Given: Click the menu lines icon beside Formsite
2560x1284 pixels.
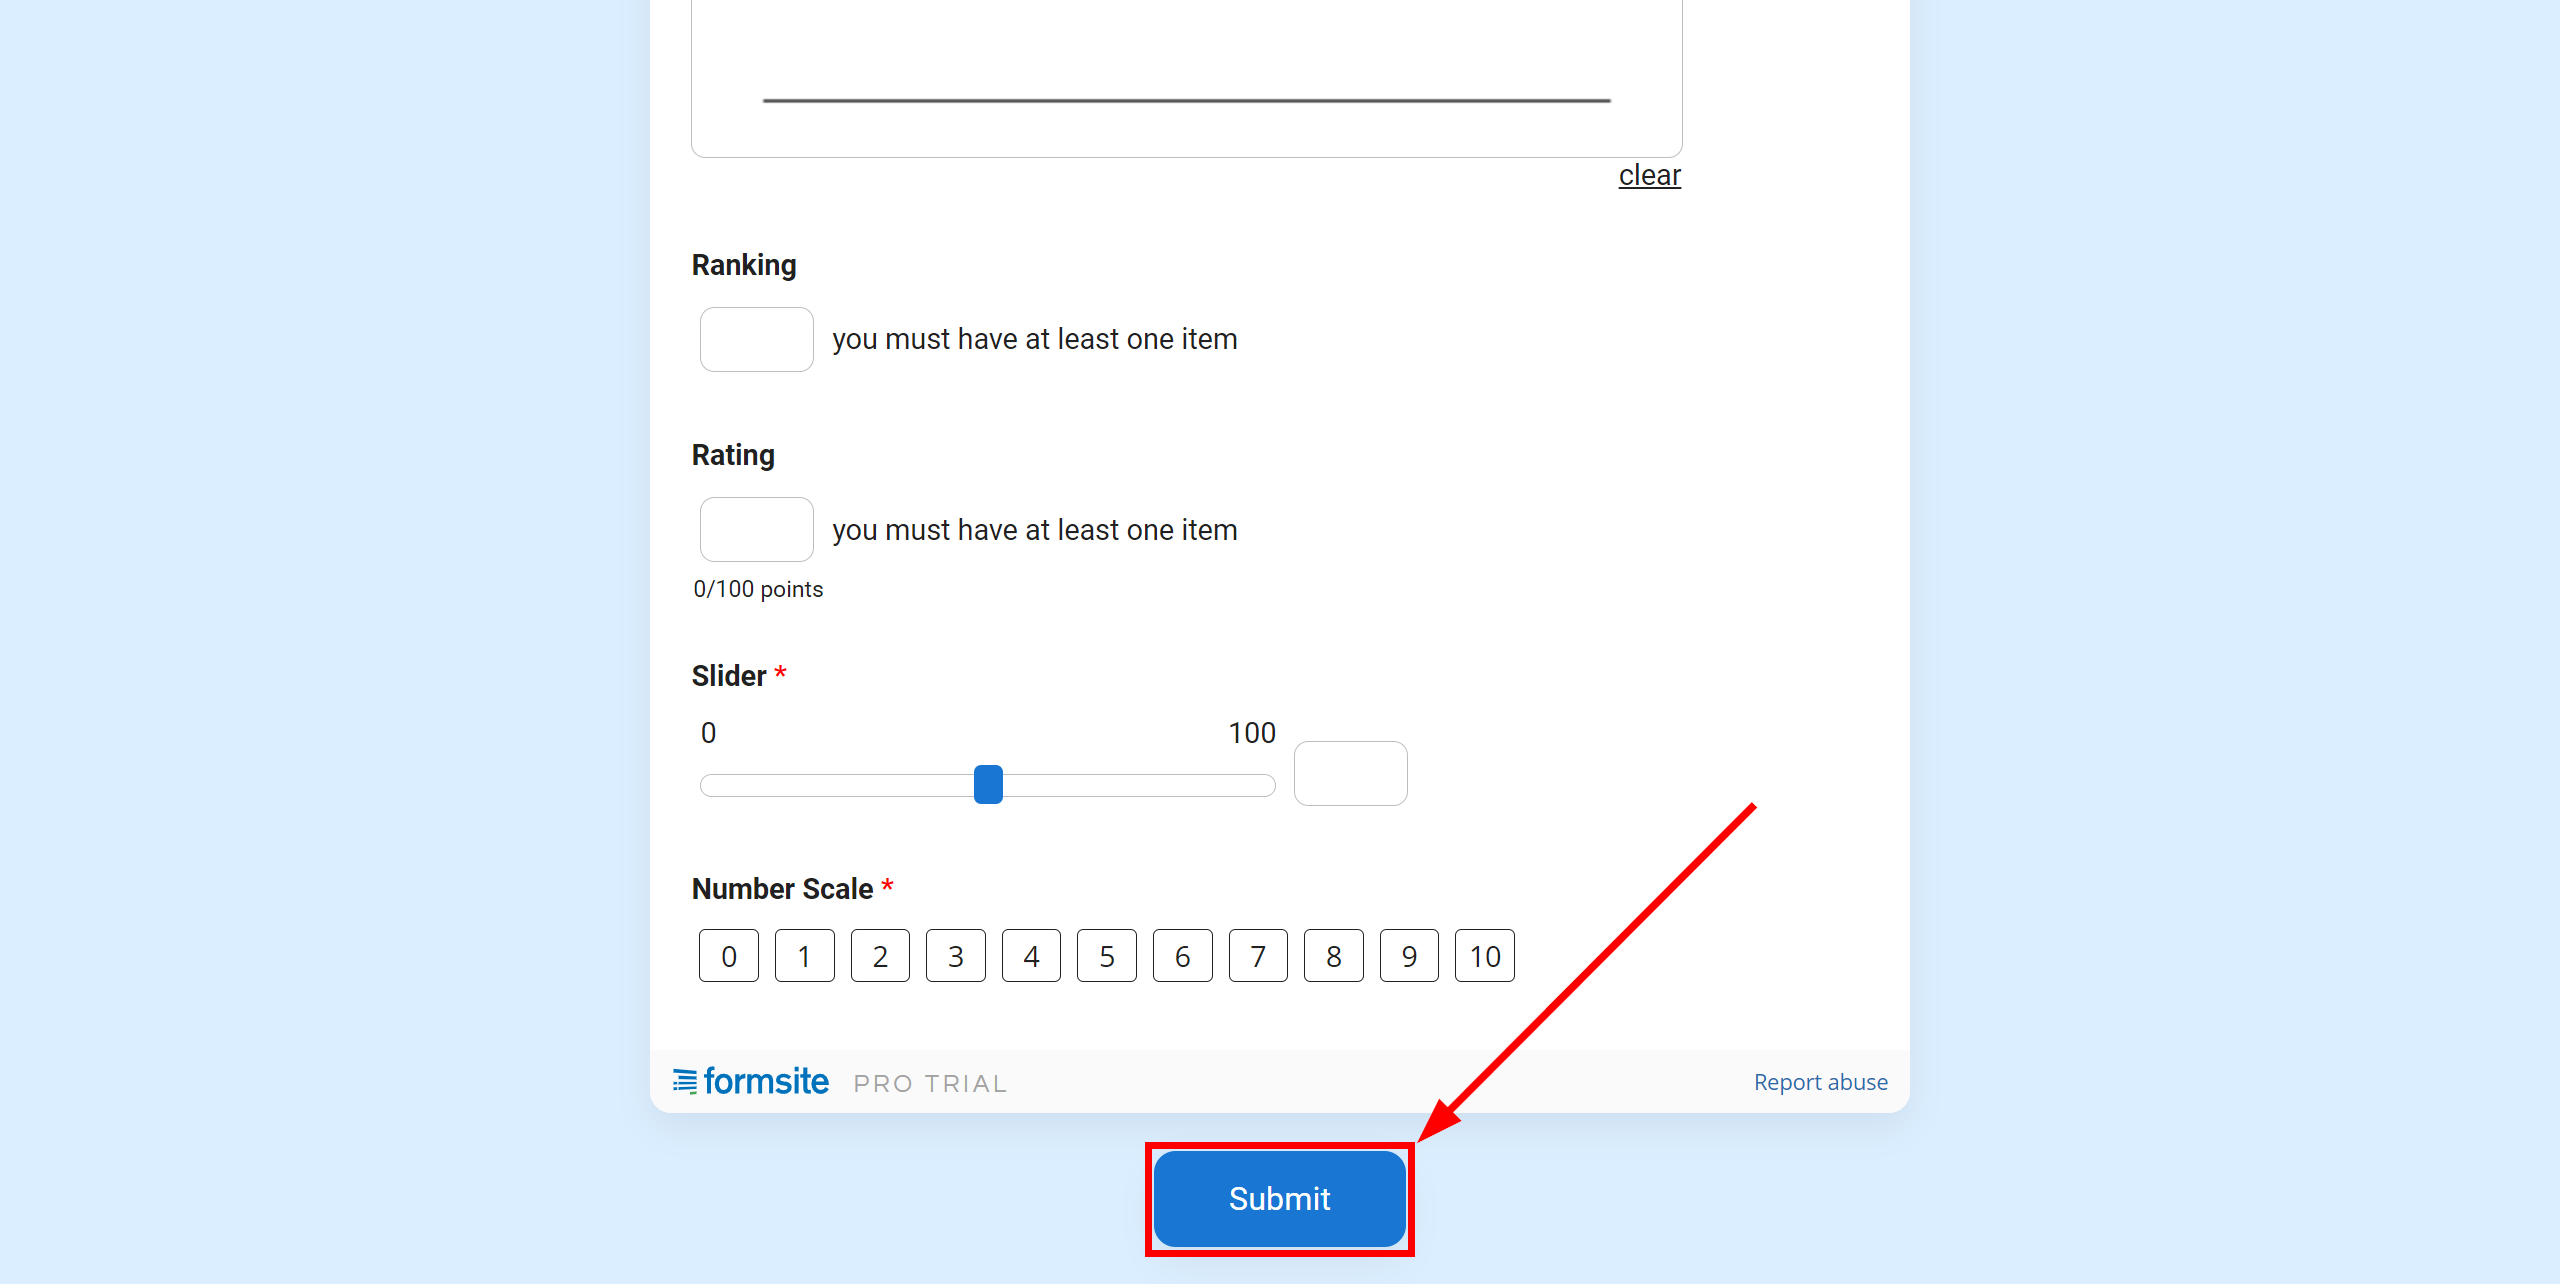Looking at the screenshot, I should click(x=683, y=1081).
